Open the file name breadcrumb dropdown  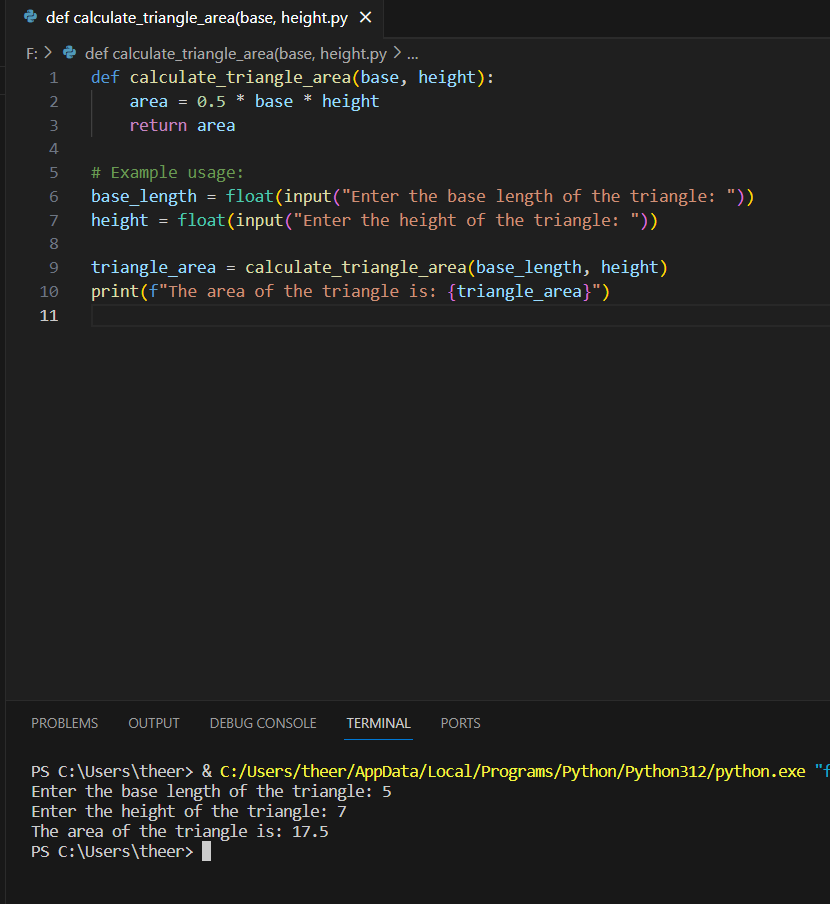pyautogui.click(x=235, y=53)
